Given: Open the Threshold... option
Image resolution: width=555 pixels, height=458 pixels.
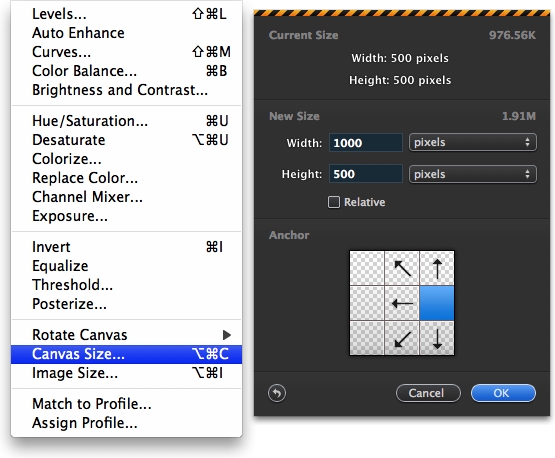Looking at the screenshot, I should click(x=127, y=285).
